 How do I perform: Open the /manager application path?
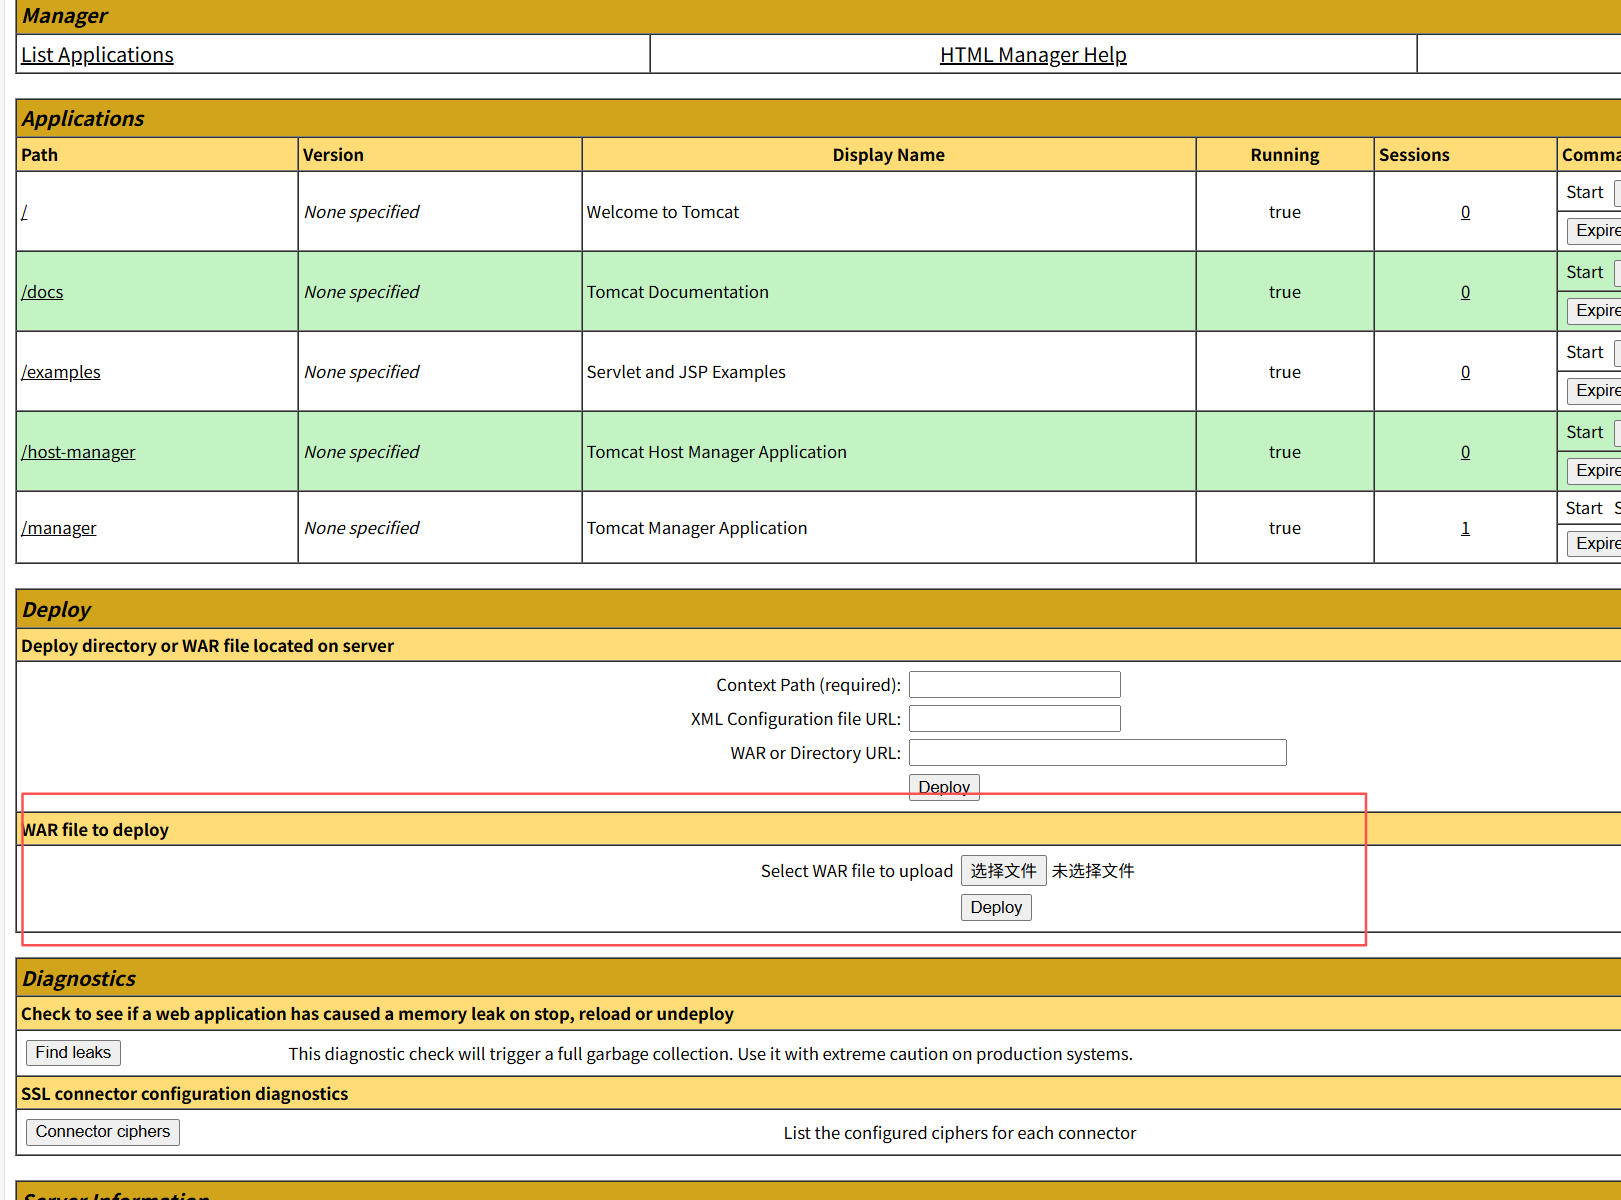pos(59,528)
